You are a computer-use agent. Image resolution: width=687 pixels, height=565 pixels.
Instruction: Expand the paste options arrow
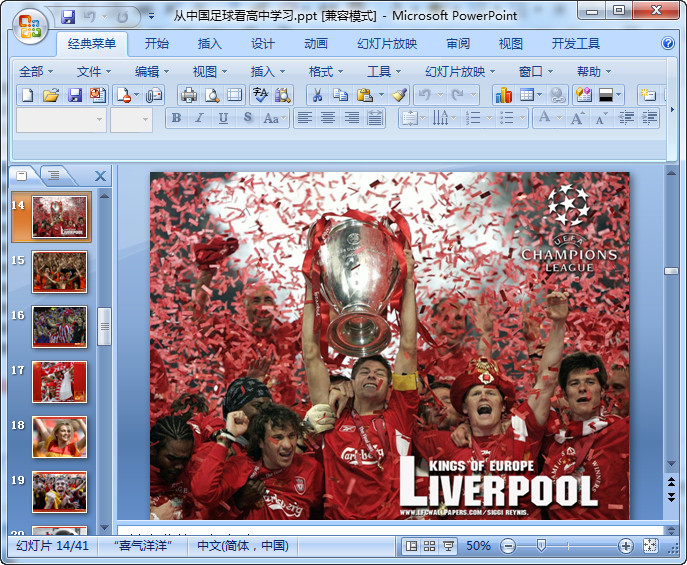[x=382, y=95]
